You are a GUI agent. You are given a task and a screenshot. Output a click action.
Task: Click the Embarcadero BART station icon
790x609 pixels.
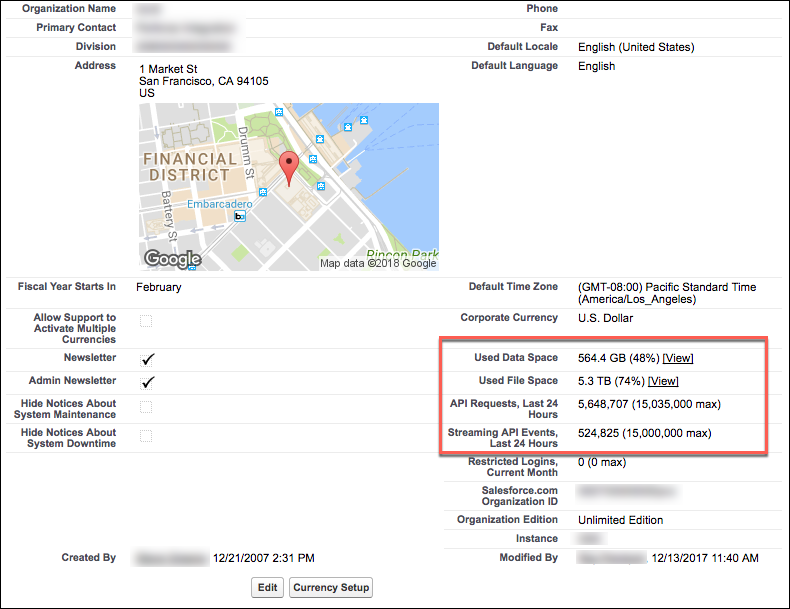240,217
